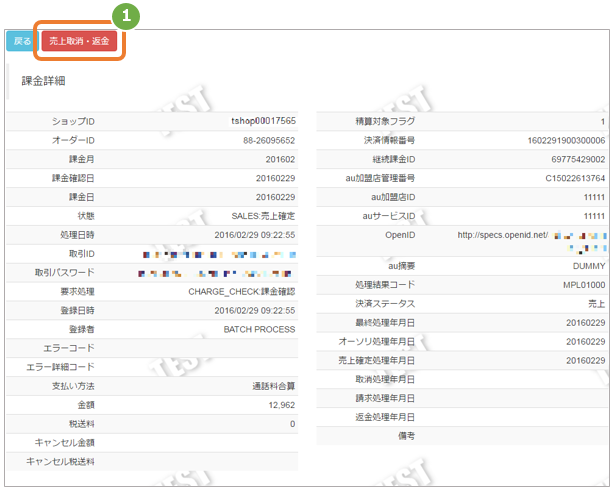
Task: Click the 備考 label
Action: point(406,436)
